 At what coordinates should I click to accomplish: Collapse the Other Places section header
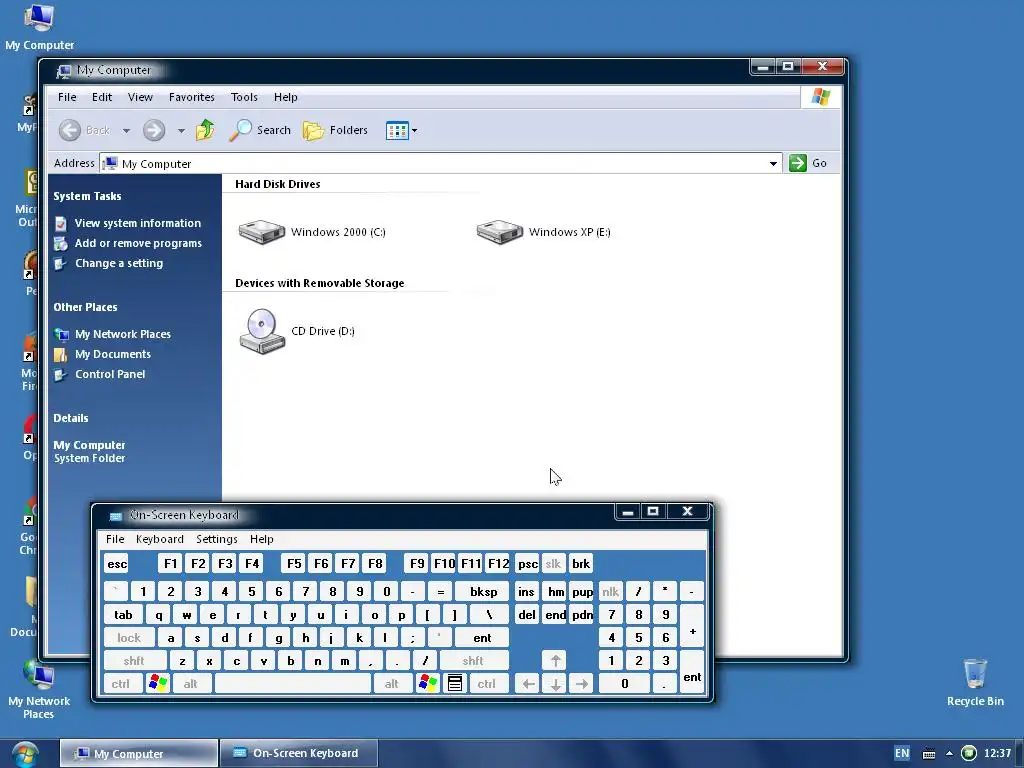coord(86,307)
